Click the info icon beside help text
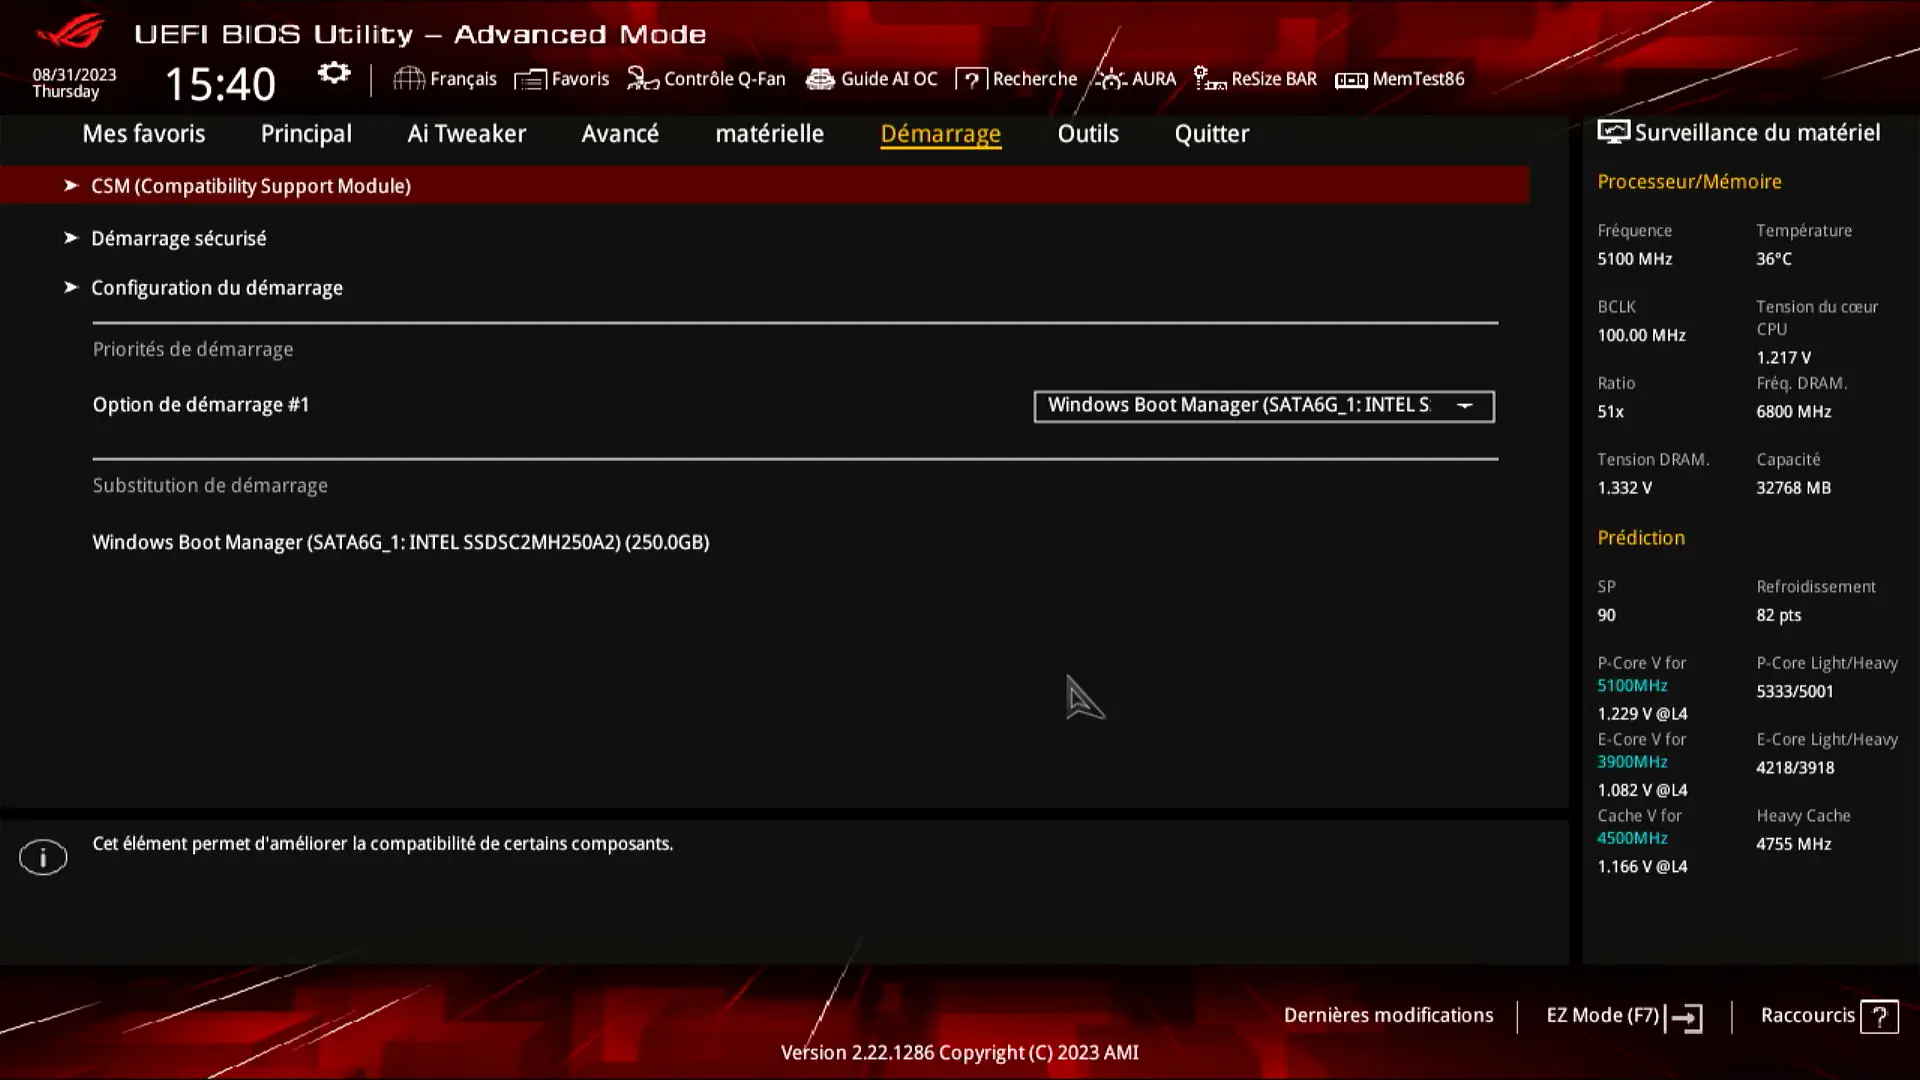Screen dimensions: 1920x1080 pyautogui.click(x=43, y=857)
